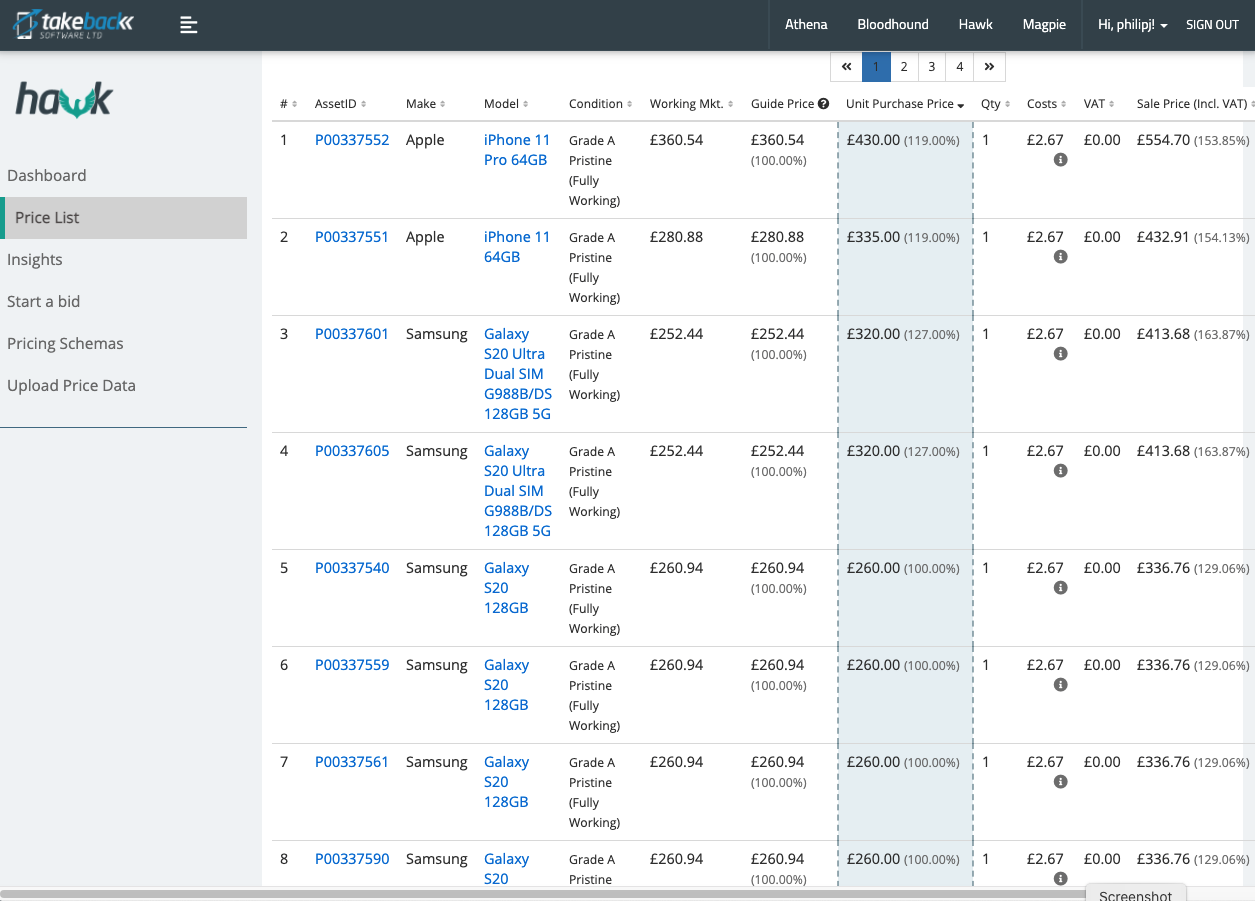1255x901 pixels.
Task: Go to first page with double-left arrow
Action: click(846, 67)
